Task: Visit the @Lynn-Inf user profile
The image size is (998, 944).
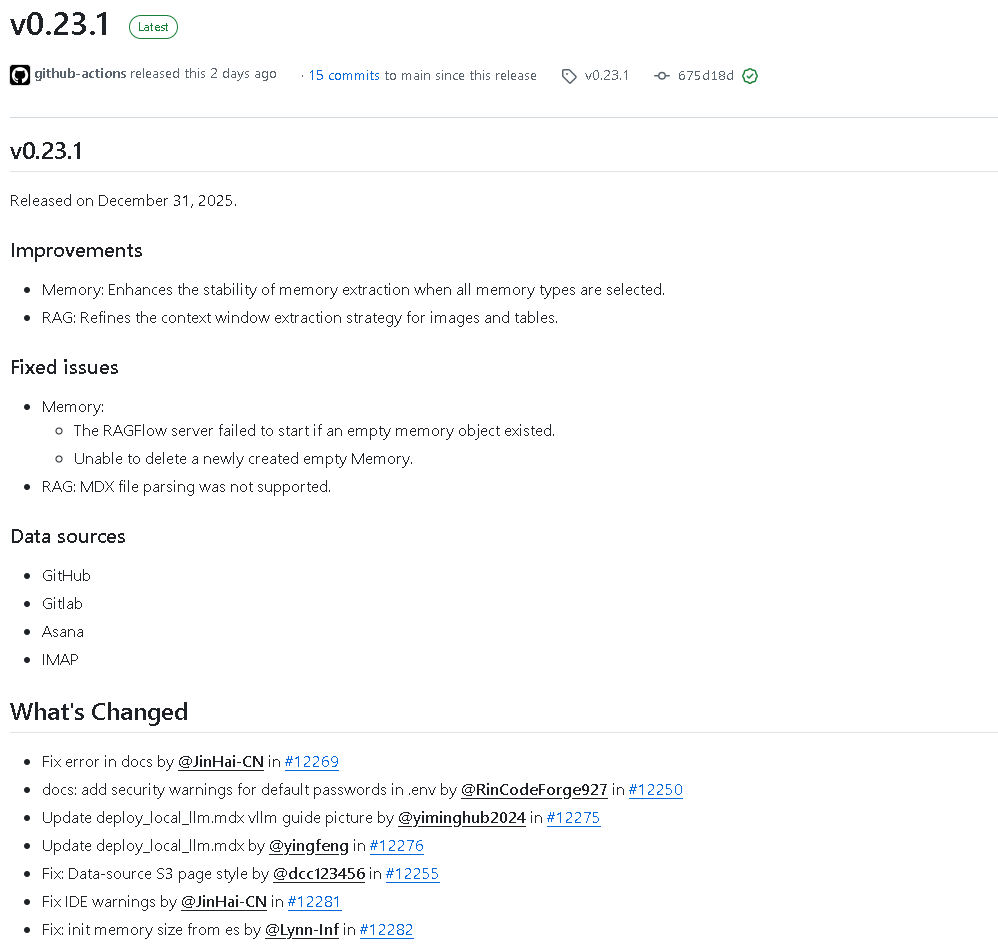Action: pyautogui.click(x=302, y=930)
